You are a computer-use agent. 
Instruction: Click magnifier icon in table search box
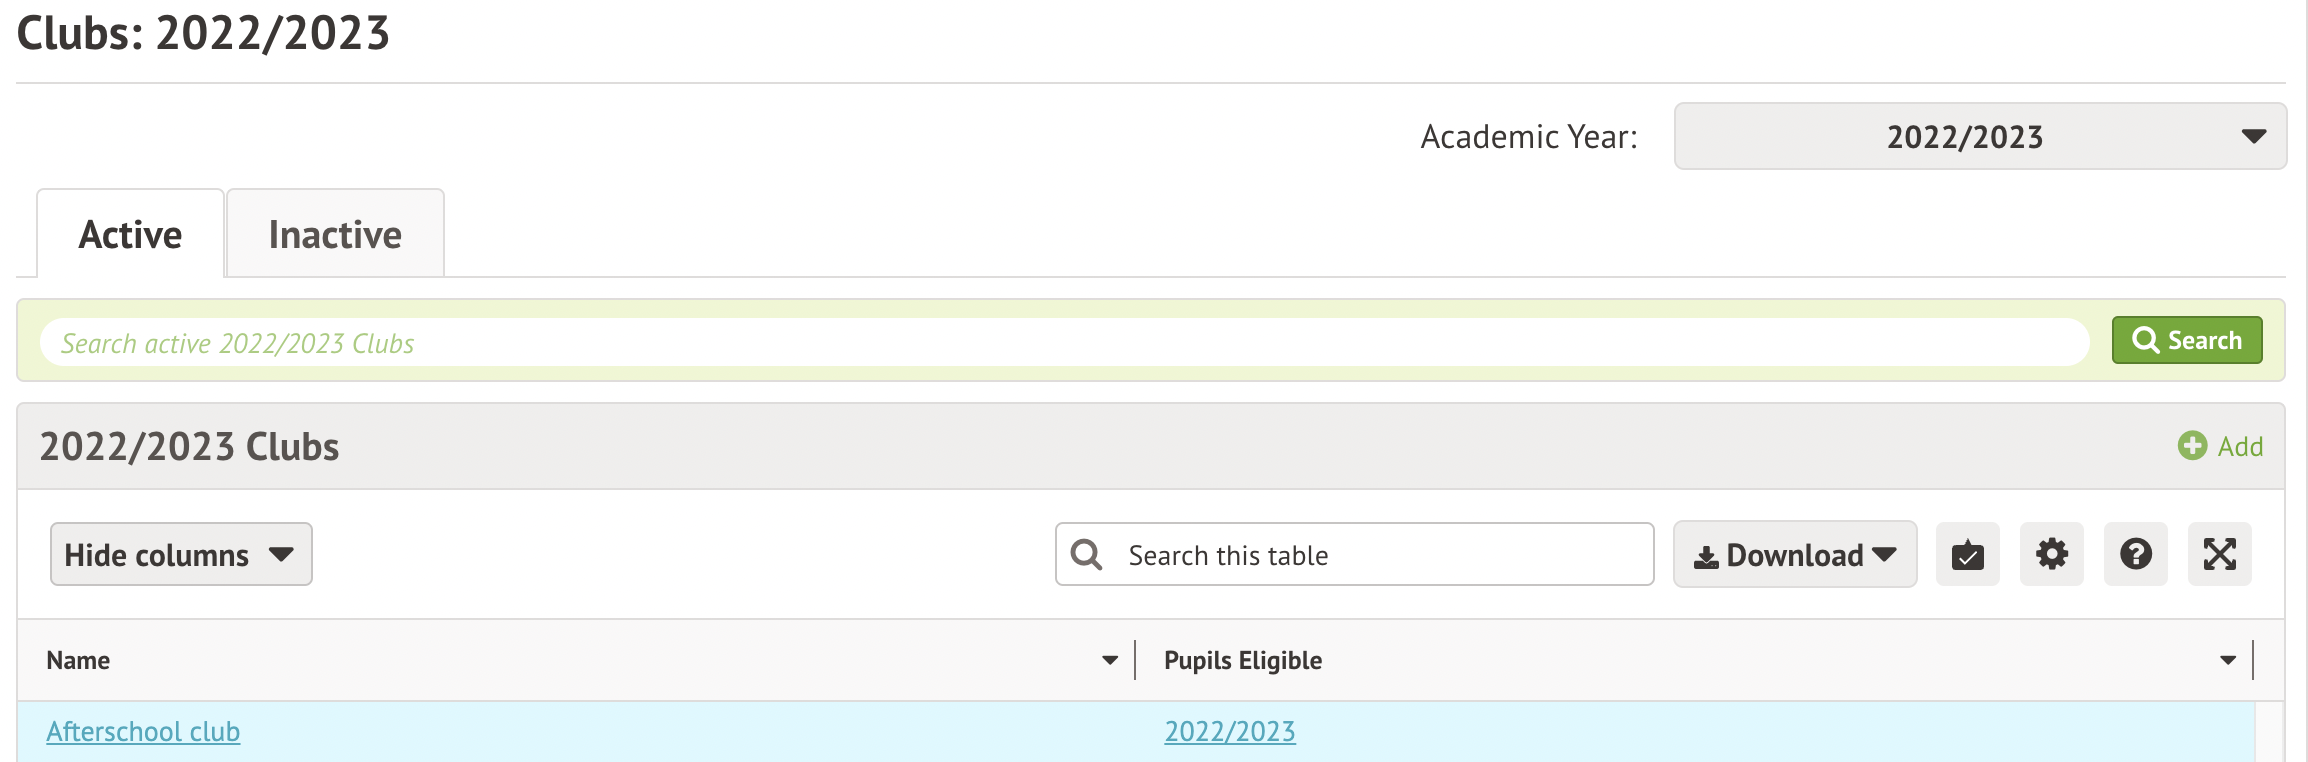(1086, 555)
